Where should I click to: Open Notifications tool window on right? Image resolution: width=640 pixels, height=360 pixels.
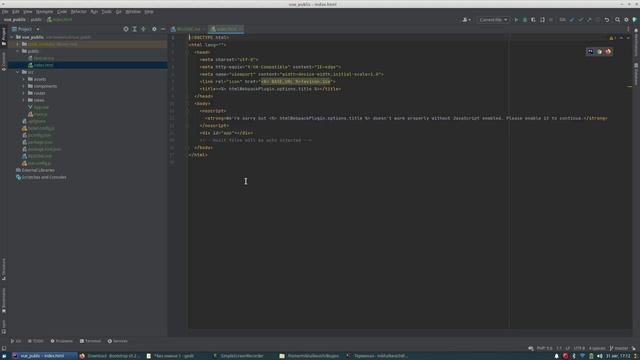(x=636, y=42)
